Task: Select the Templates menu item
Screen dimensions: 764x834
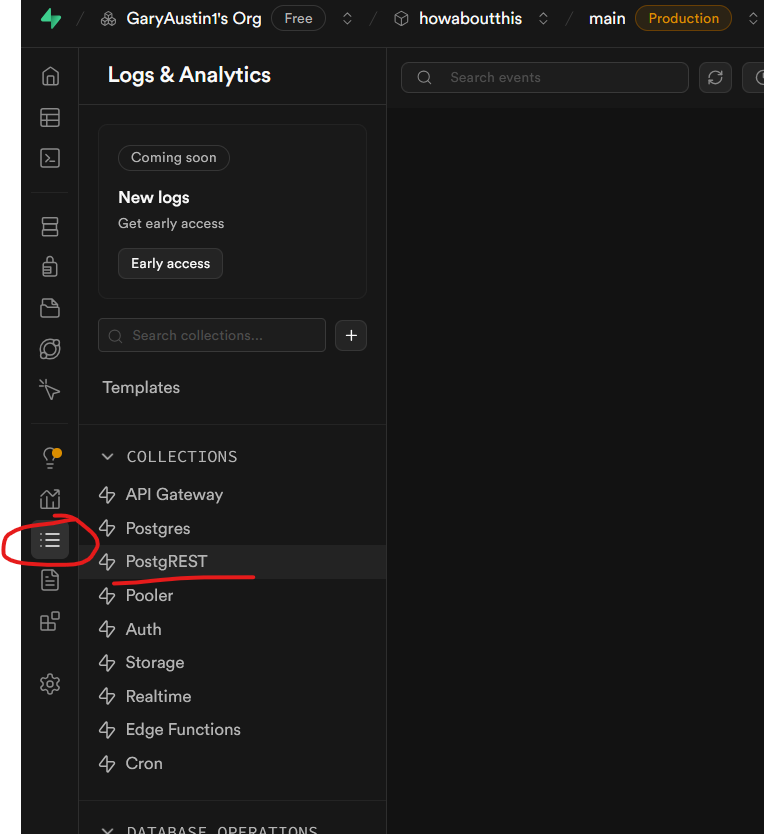Action: point(141,387)
